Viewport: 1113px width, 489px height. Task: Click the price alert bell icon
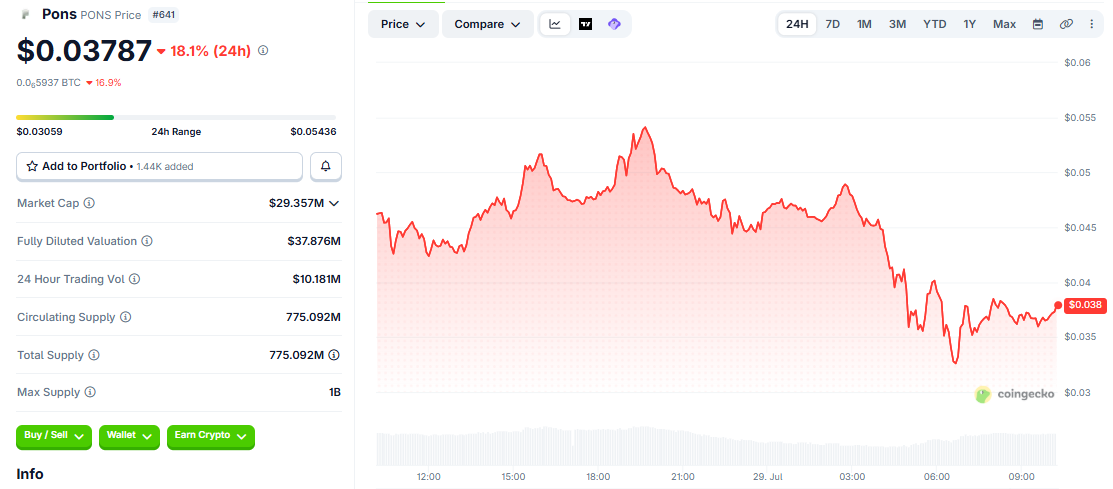[x=326, y=166]
